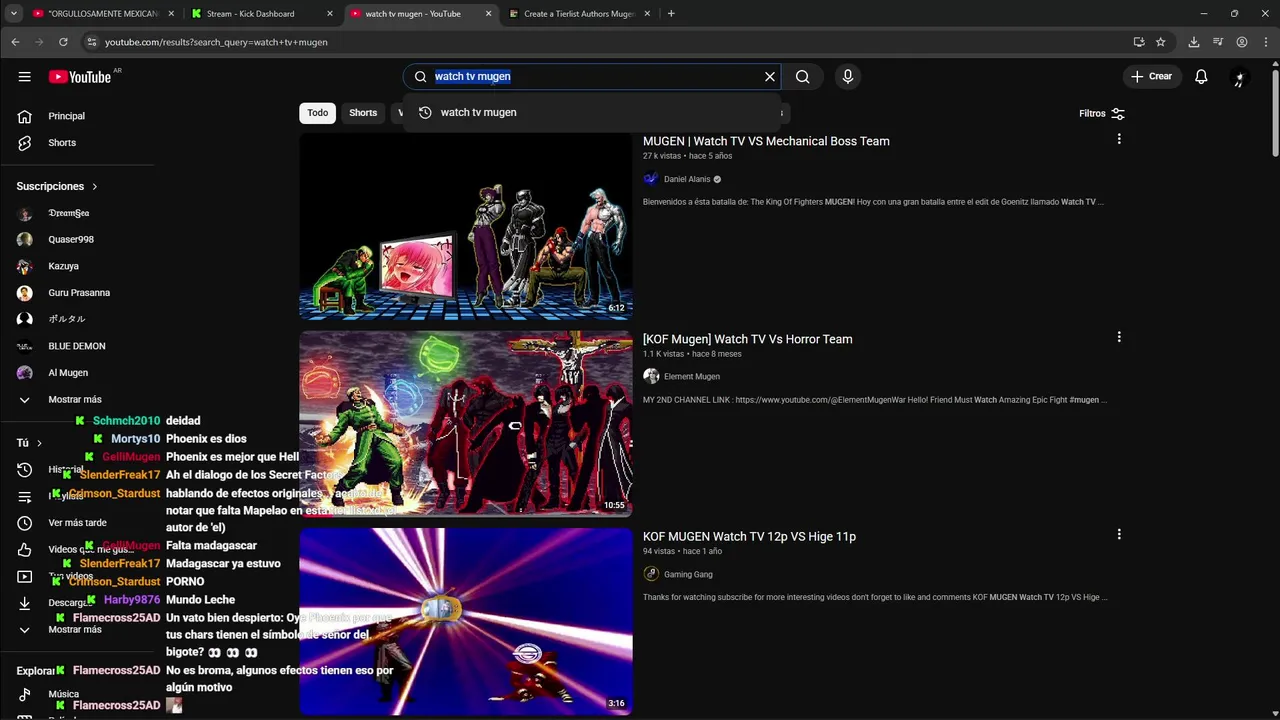Open options menu for Mechanical Boss Team video
The image size is (1280, 720).
coord(1119,140)
